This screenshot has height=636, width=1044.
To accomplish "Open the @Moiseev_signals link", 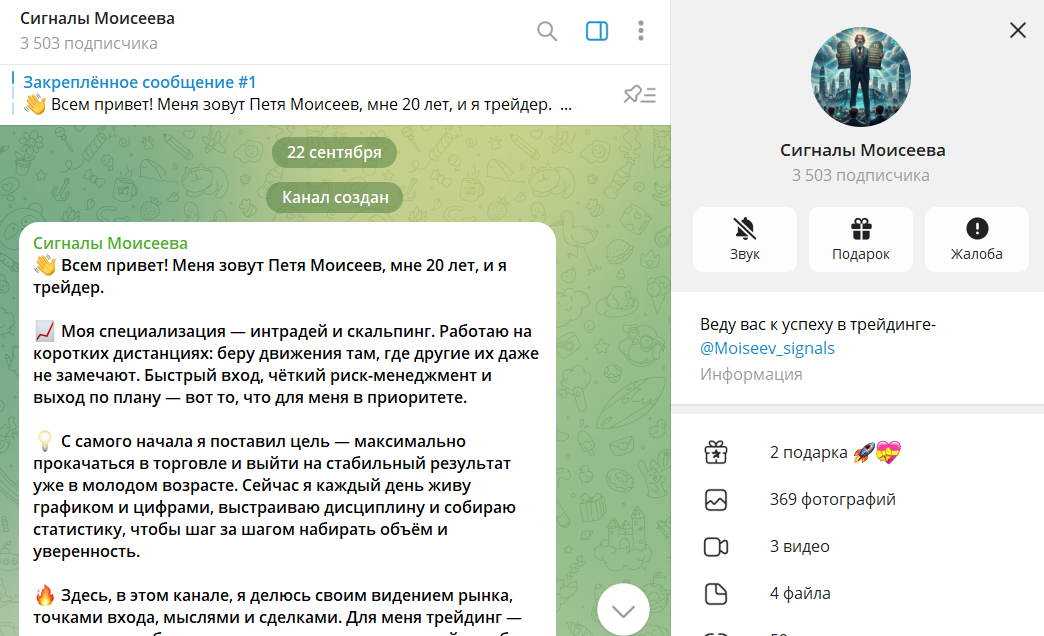I will pos(767,349).
